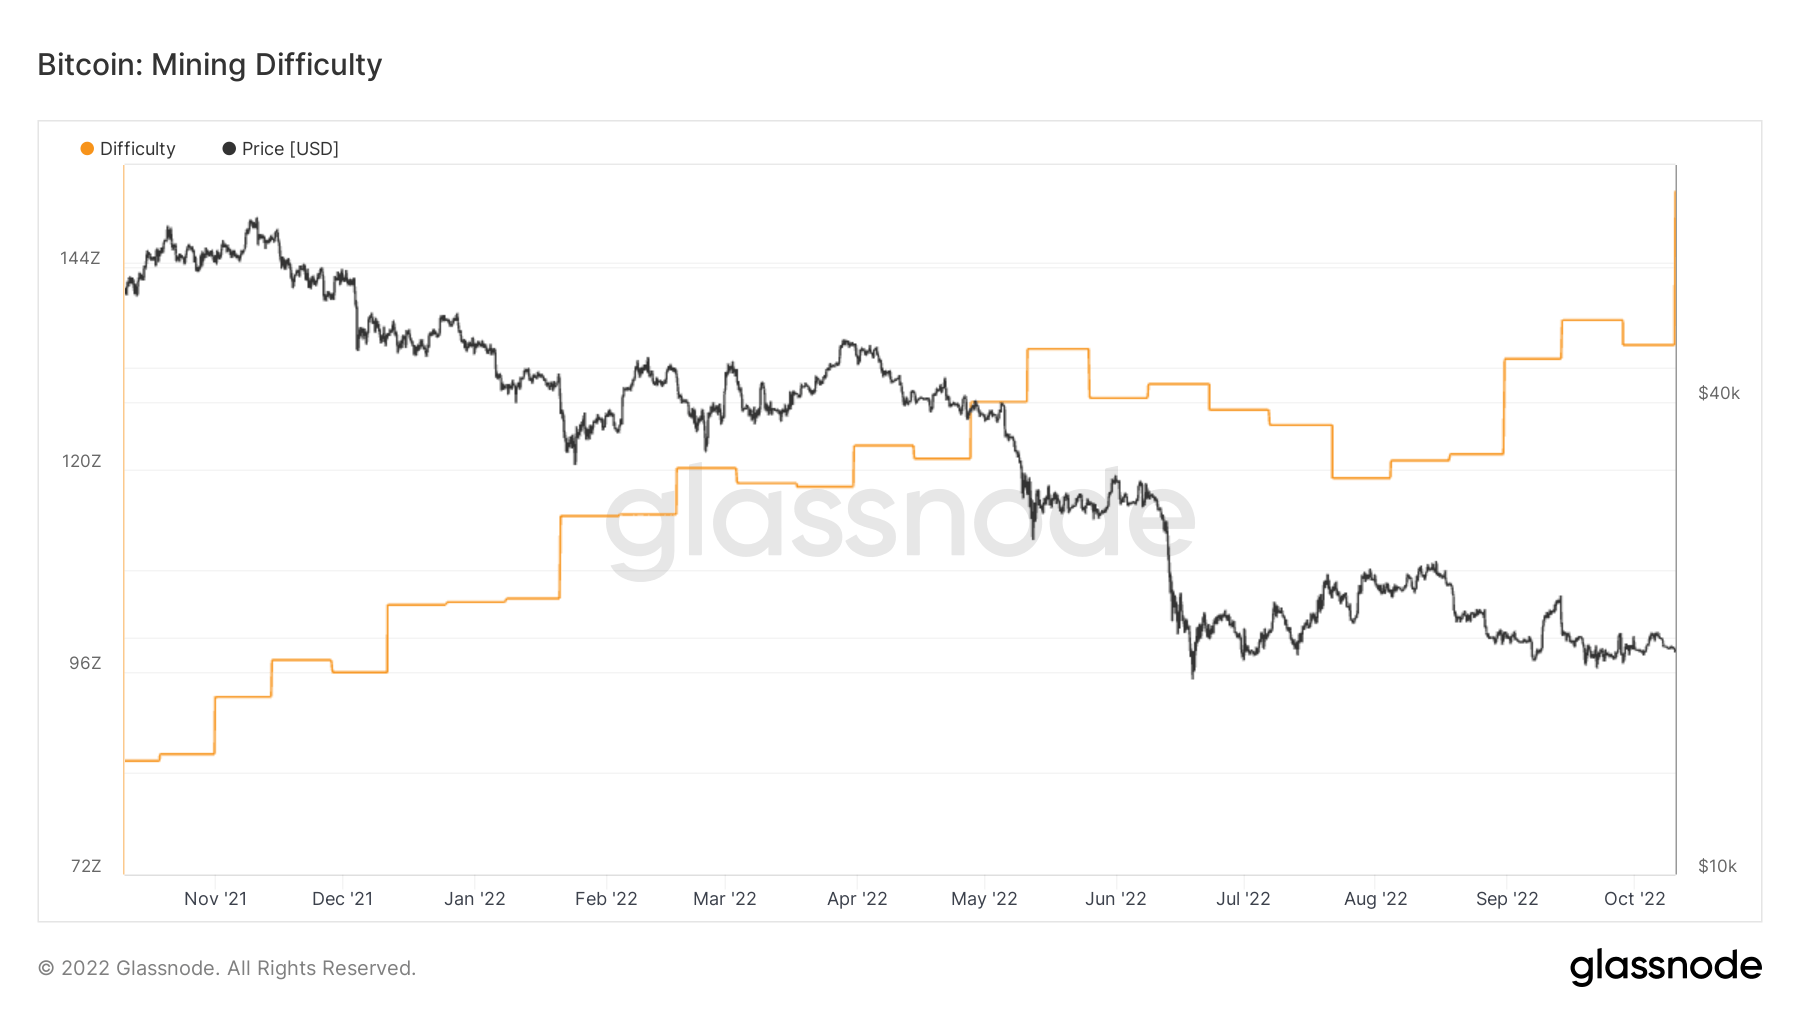
Task: Click the $10k price axis label
Action: (1717, 866)
